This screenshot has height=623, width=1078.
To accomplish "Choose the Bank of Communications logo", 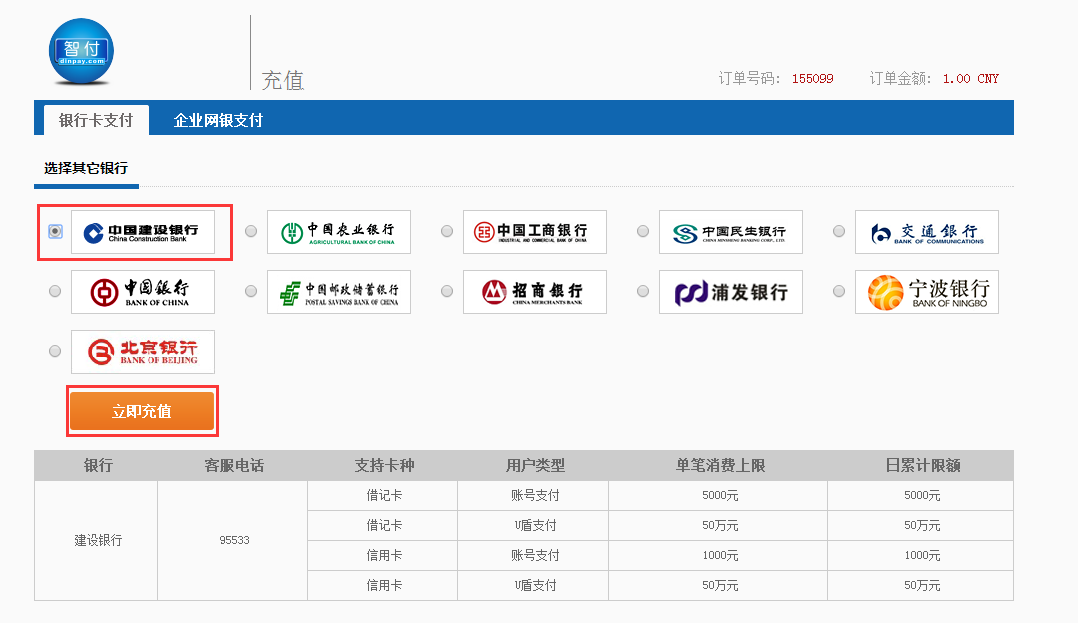I will coord(927,232).
